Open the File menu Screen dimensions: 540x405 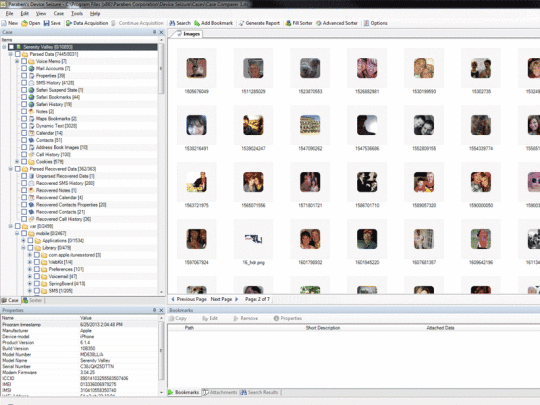[9, 13]
